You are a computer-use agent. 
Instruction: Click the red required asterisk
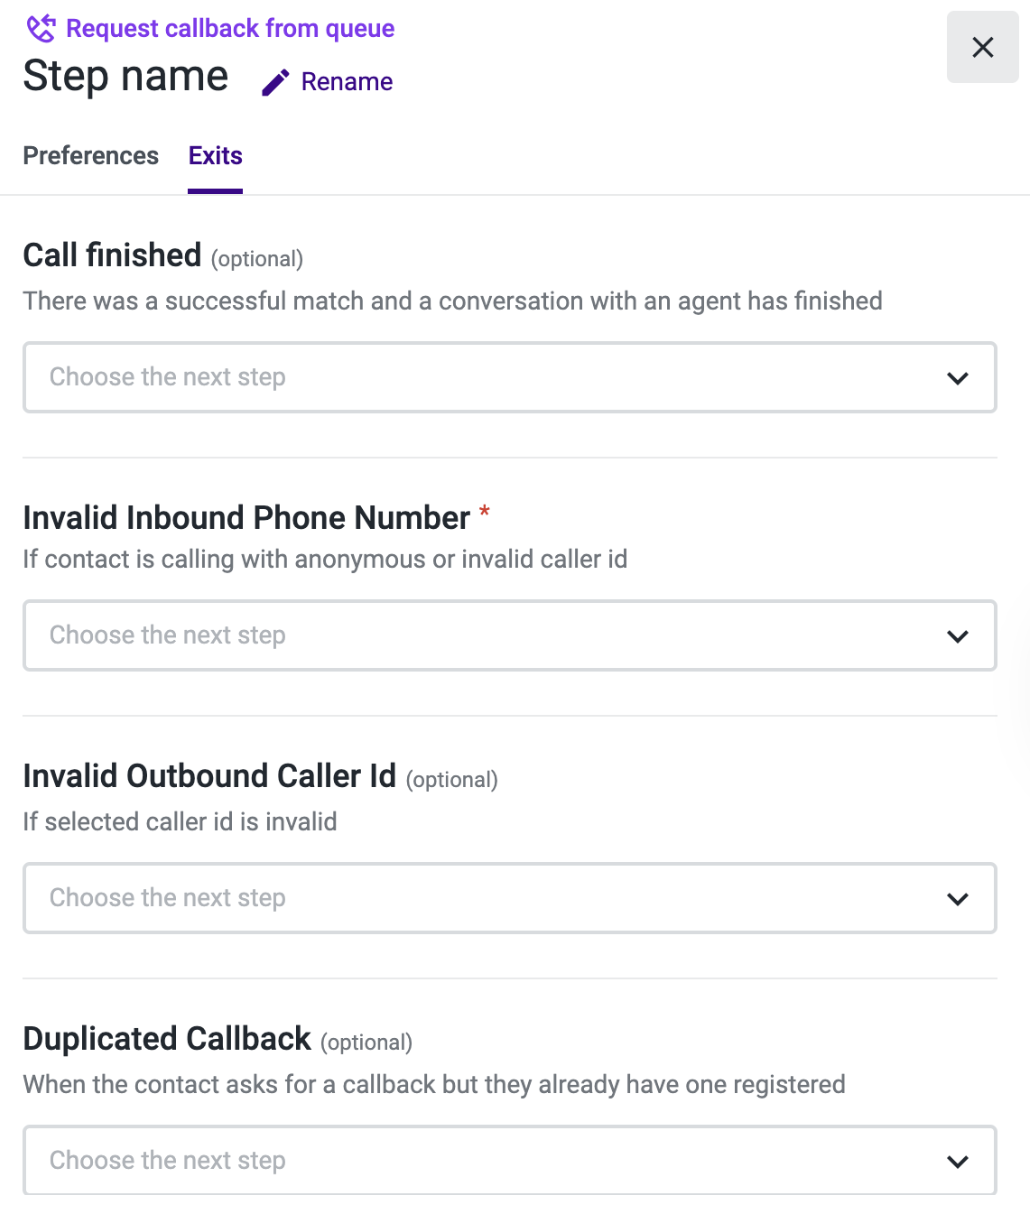coord(485,514)
